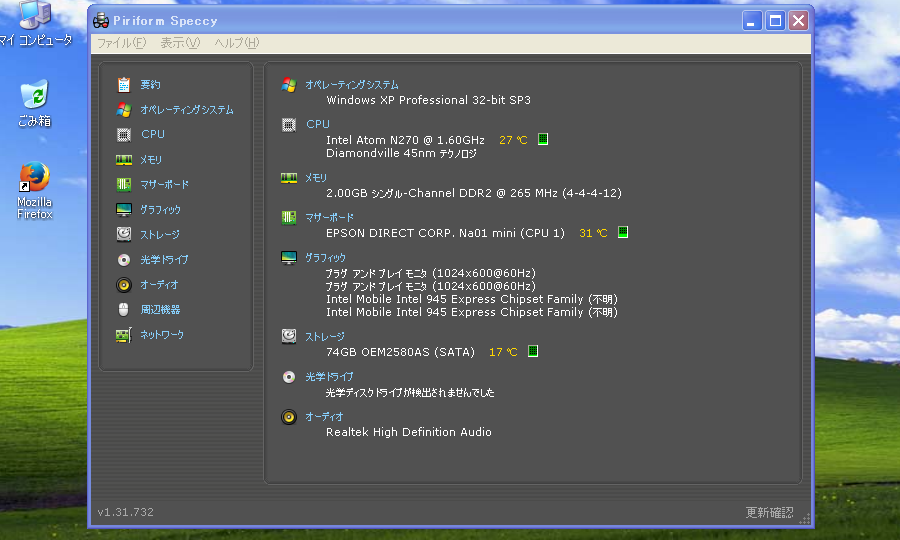Click the 2.00GB DDR2 memory details text
The height and width of the screenshot is (540, 900).
coord(474,193)
